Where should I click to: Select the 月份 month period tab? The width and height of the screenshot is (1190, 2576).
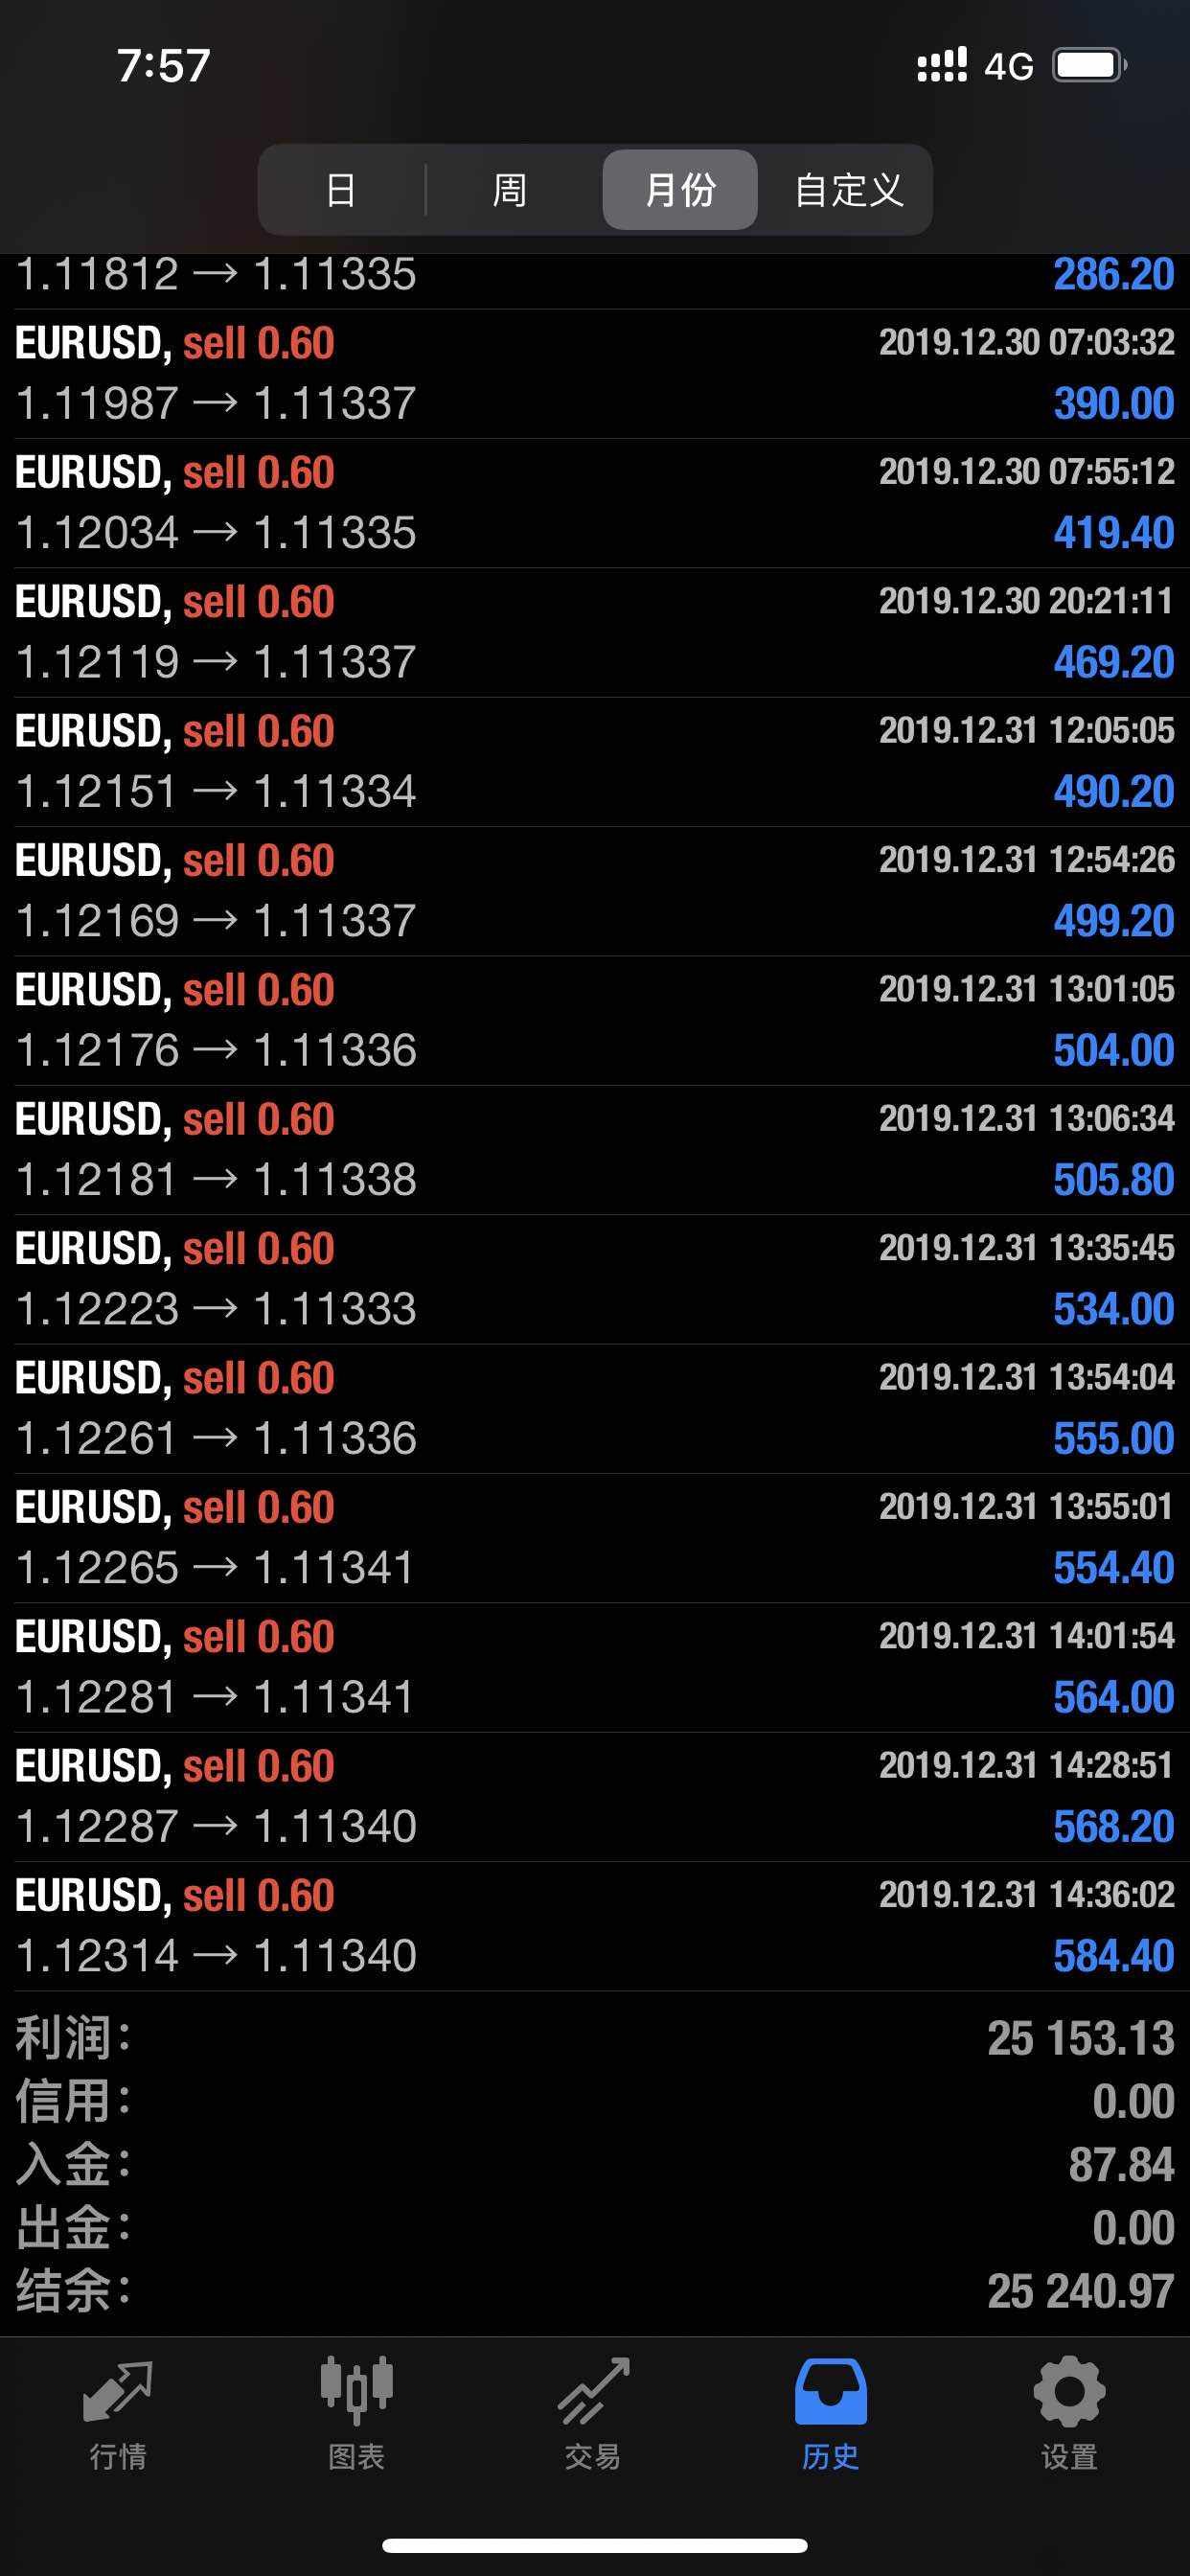point(680,190)
